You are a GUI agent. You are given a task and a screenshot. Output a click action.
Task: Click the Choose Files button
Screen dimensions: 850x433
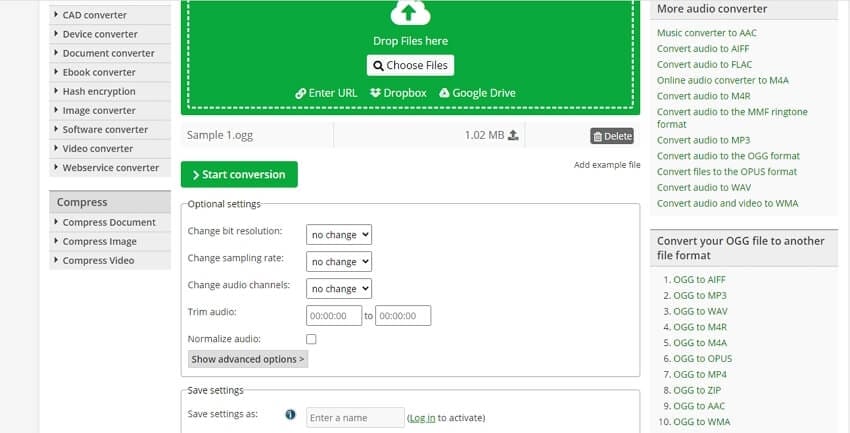pos(410,66)
